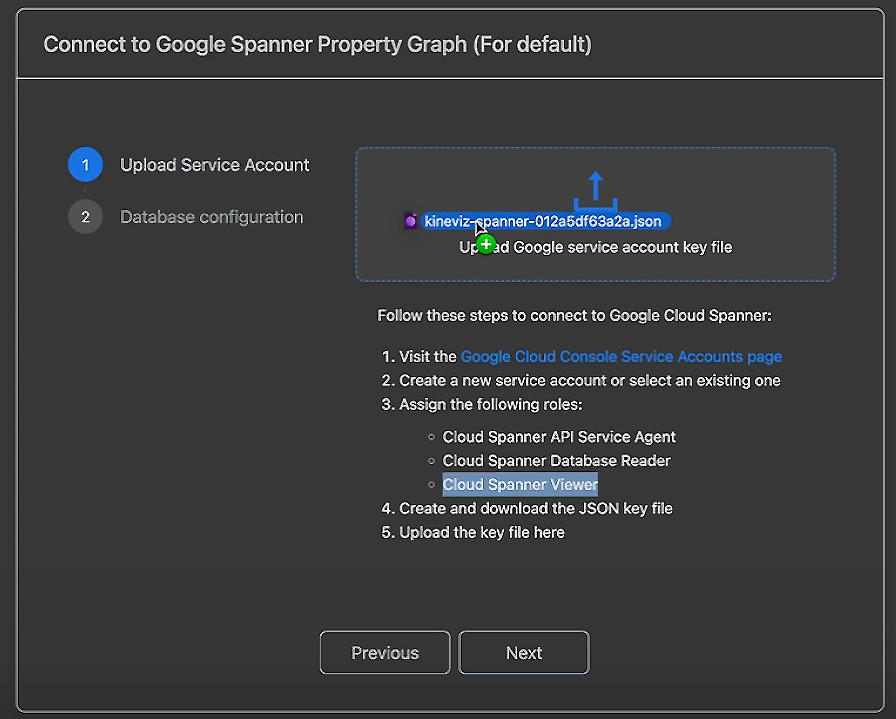
Task: Open Upload Service Account step
Action: (x=214, y=165)
